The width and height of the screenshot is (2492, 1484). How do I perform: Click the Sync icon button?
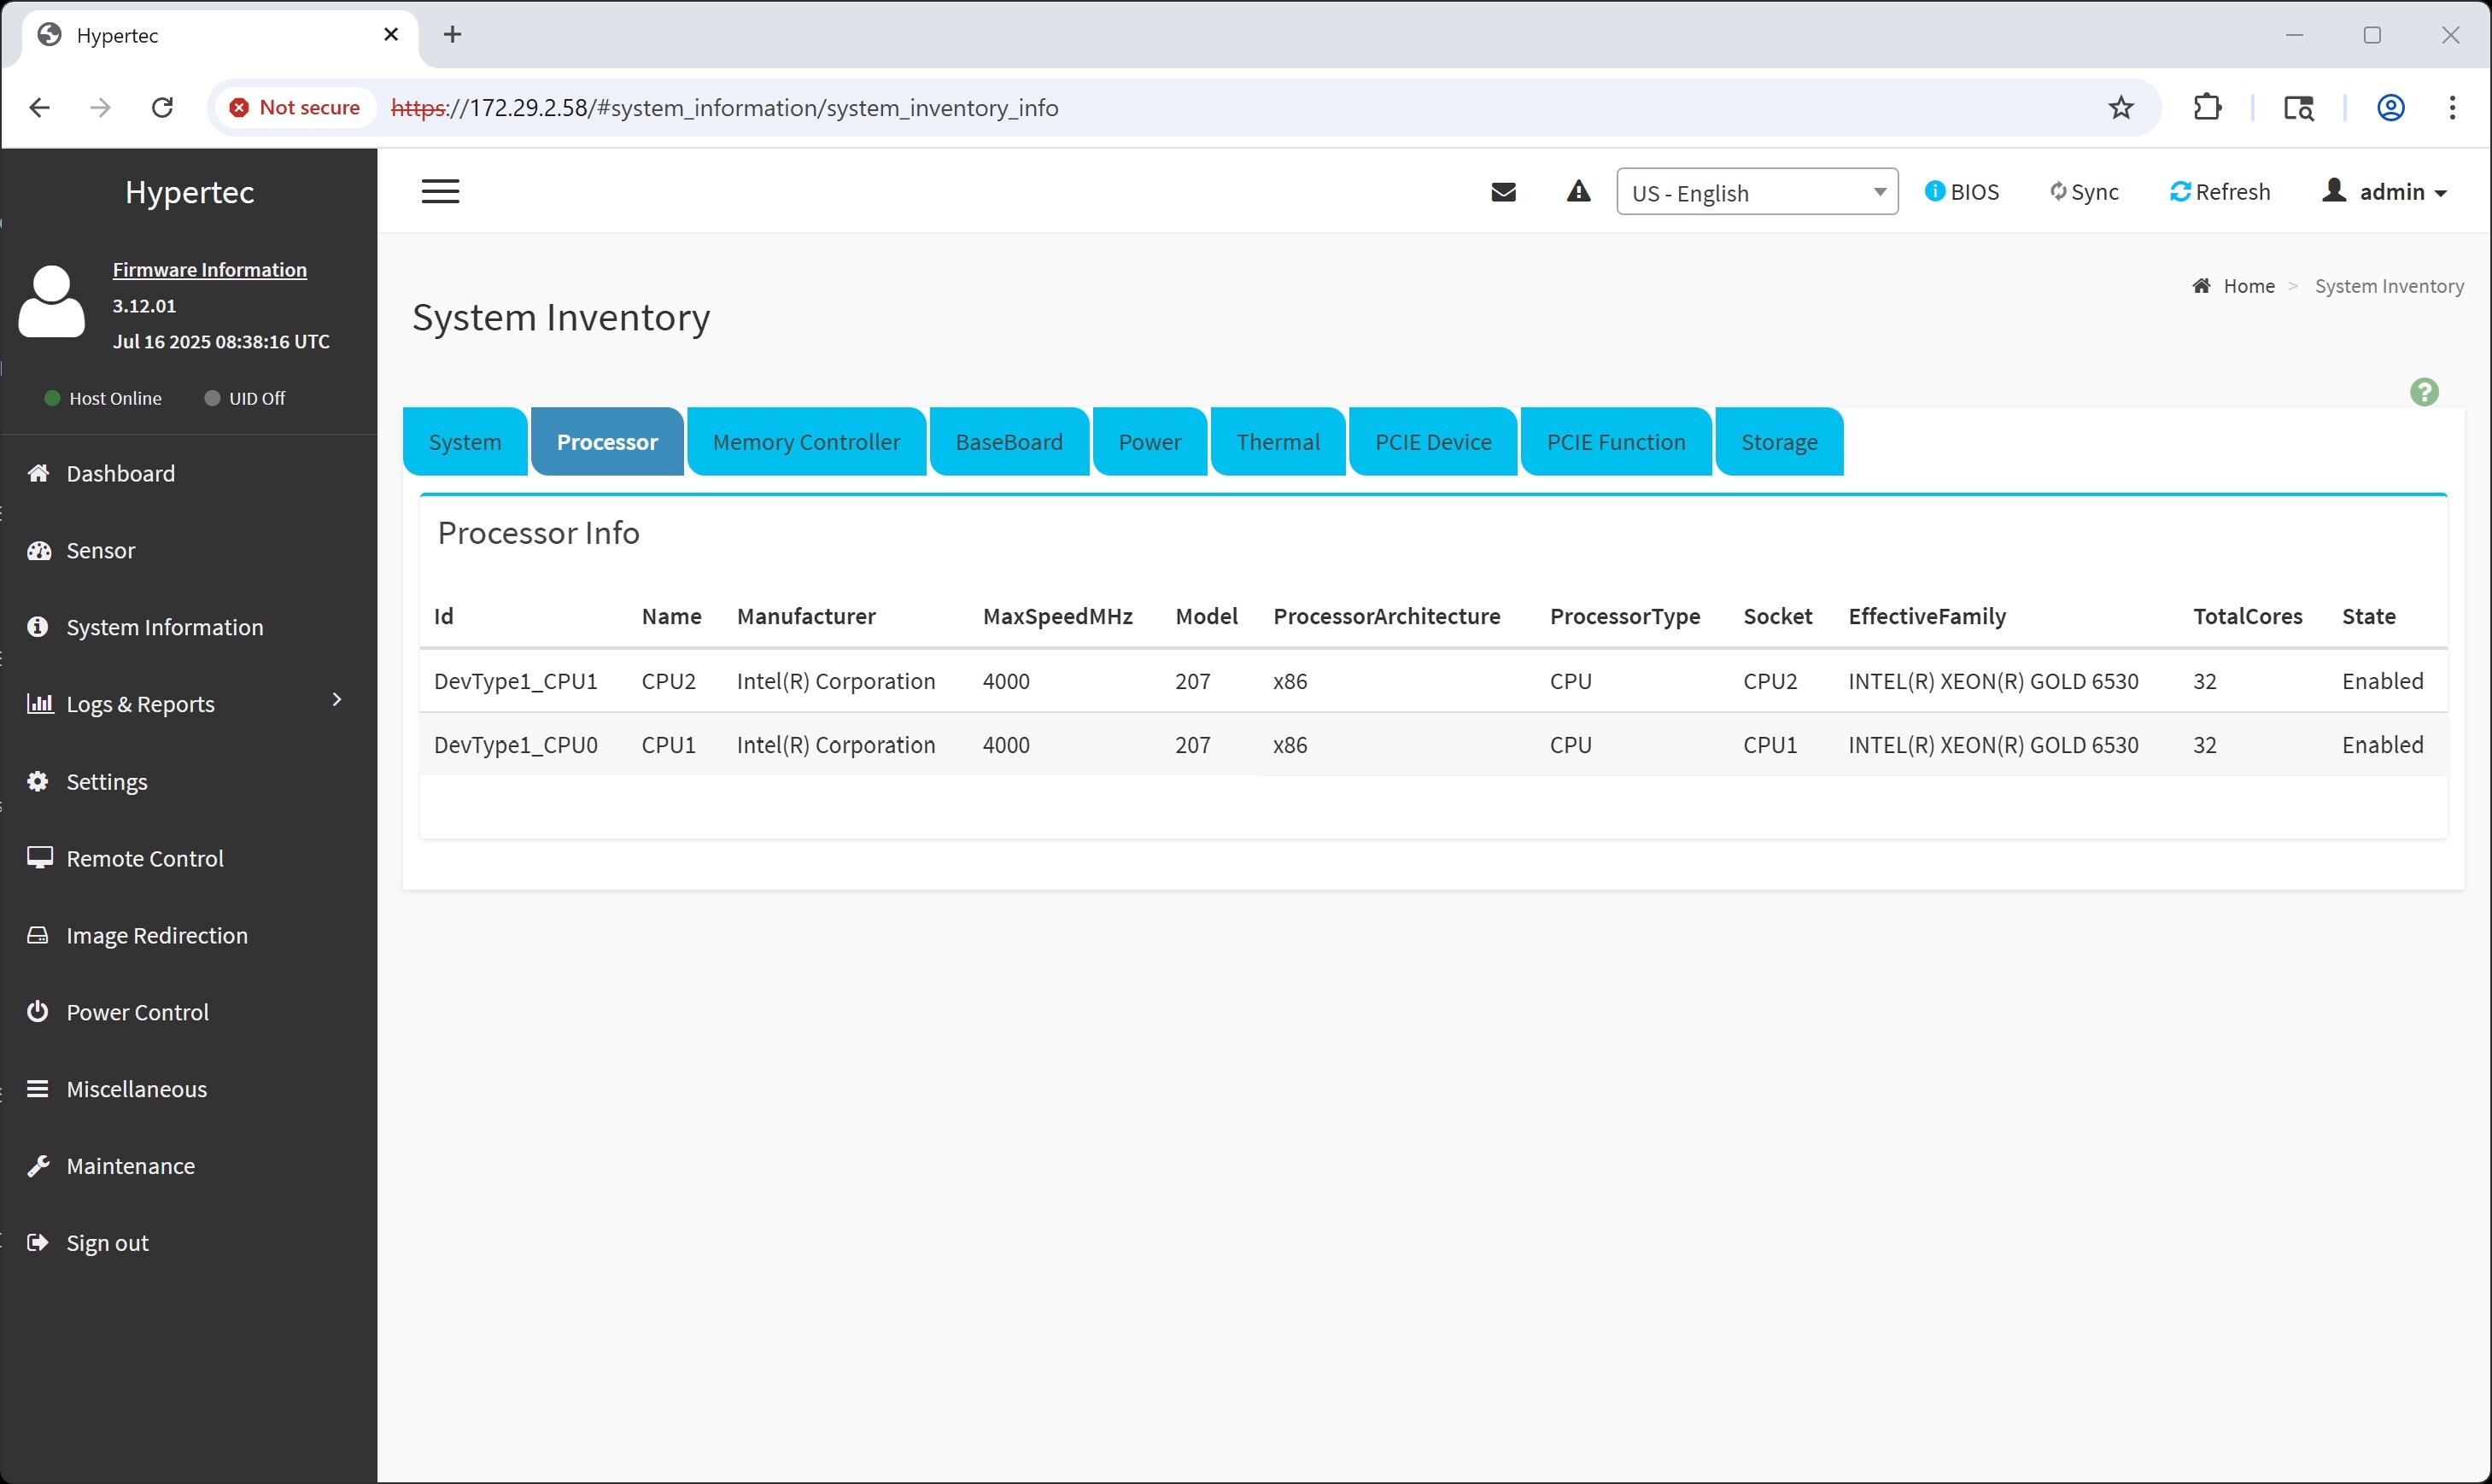point(2058,191)
